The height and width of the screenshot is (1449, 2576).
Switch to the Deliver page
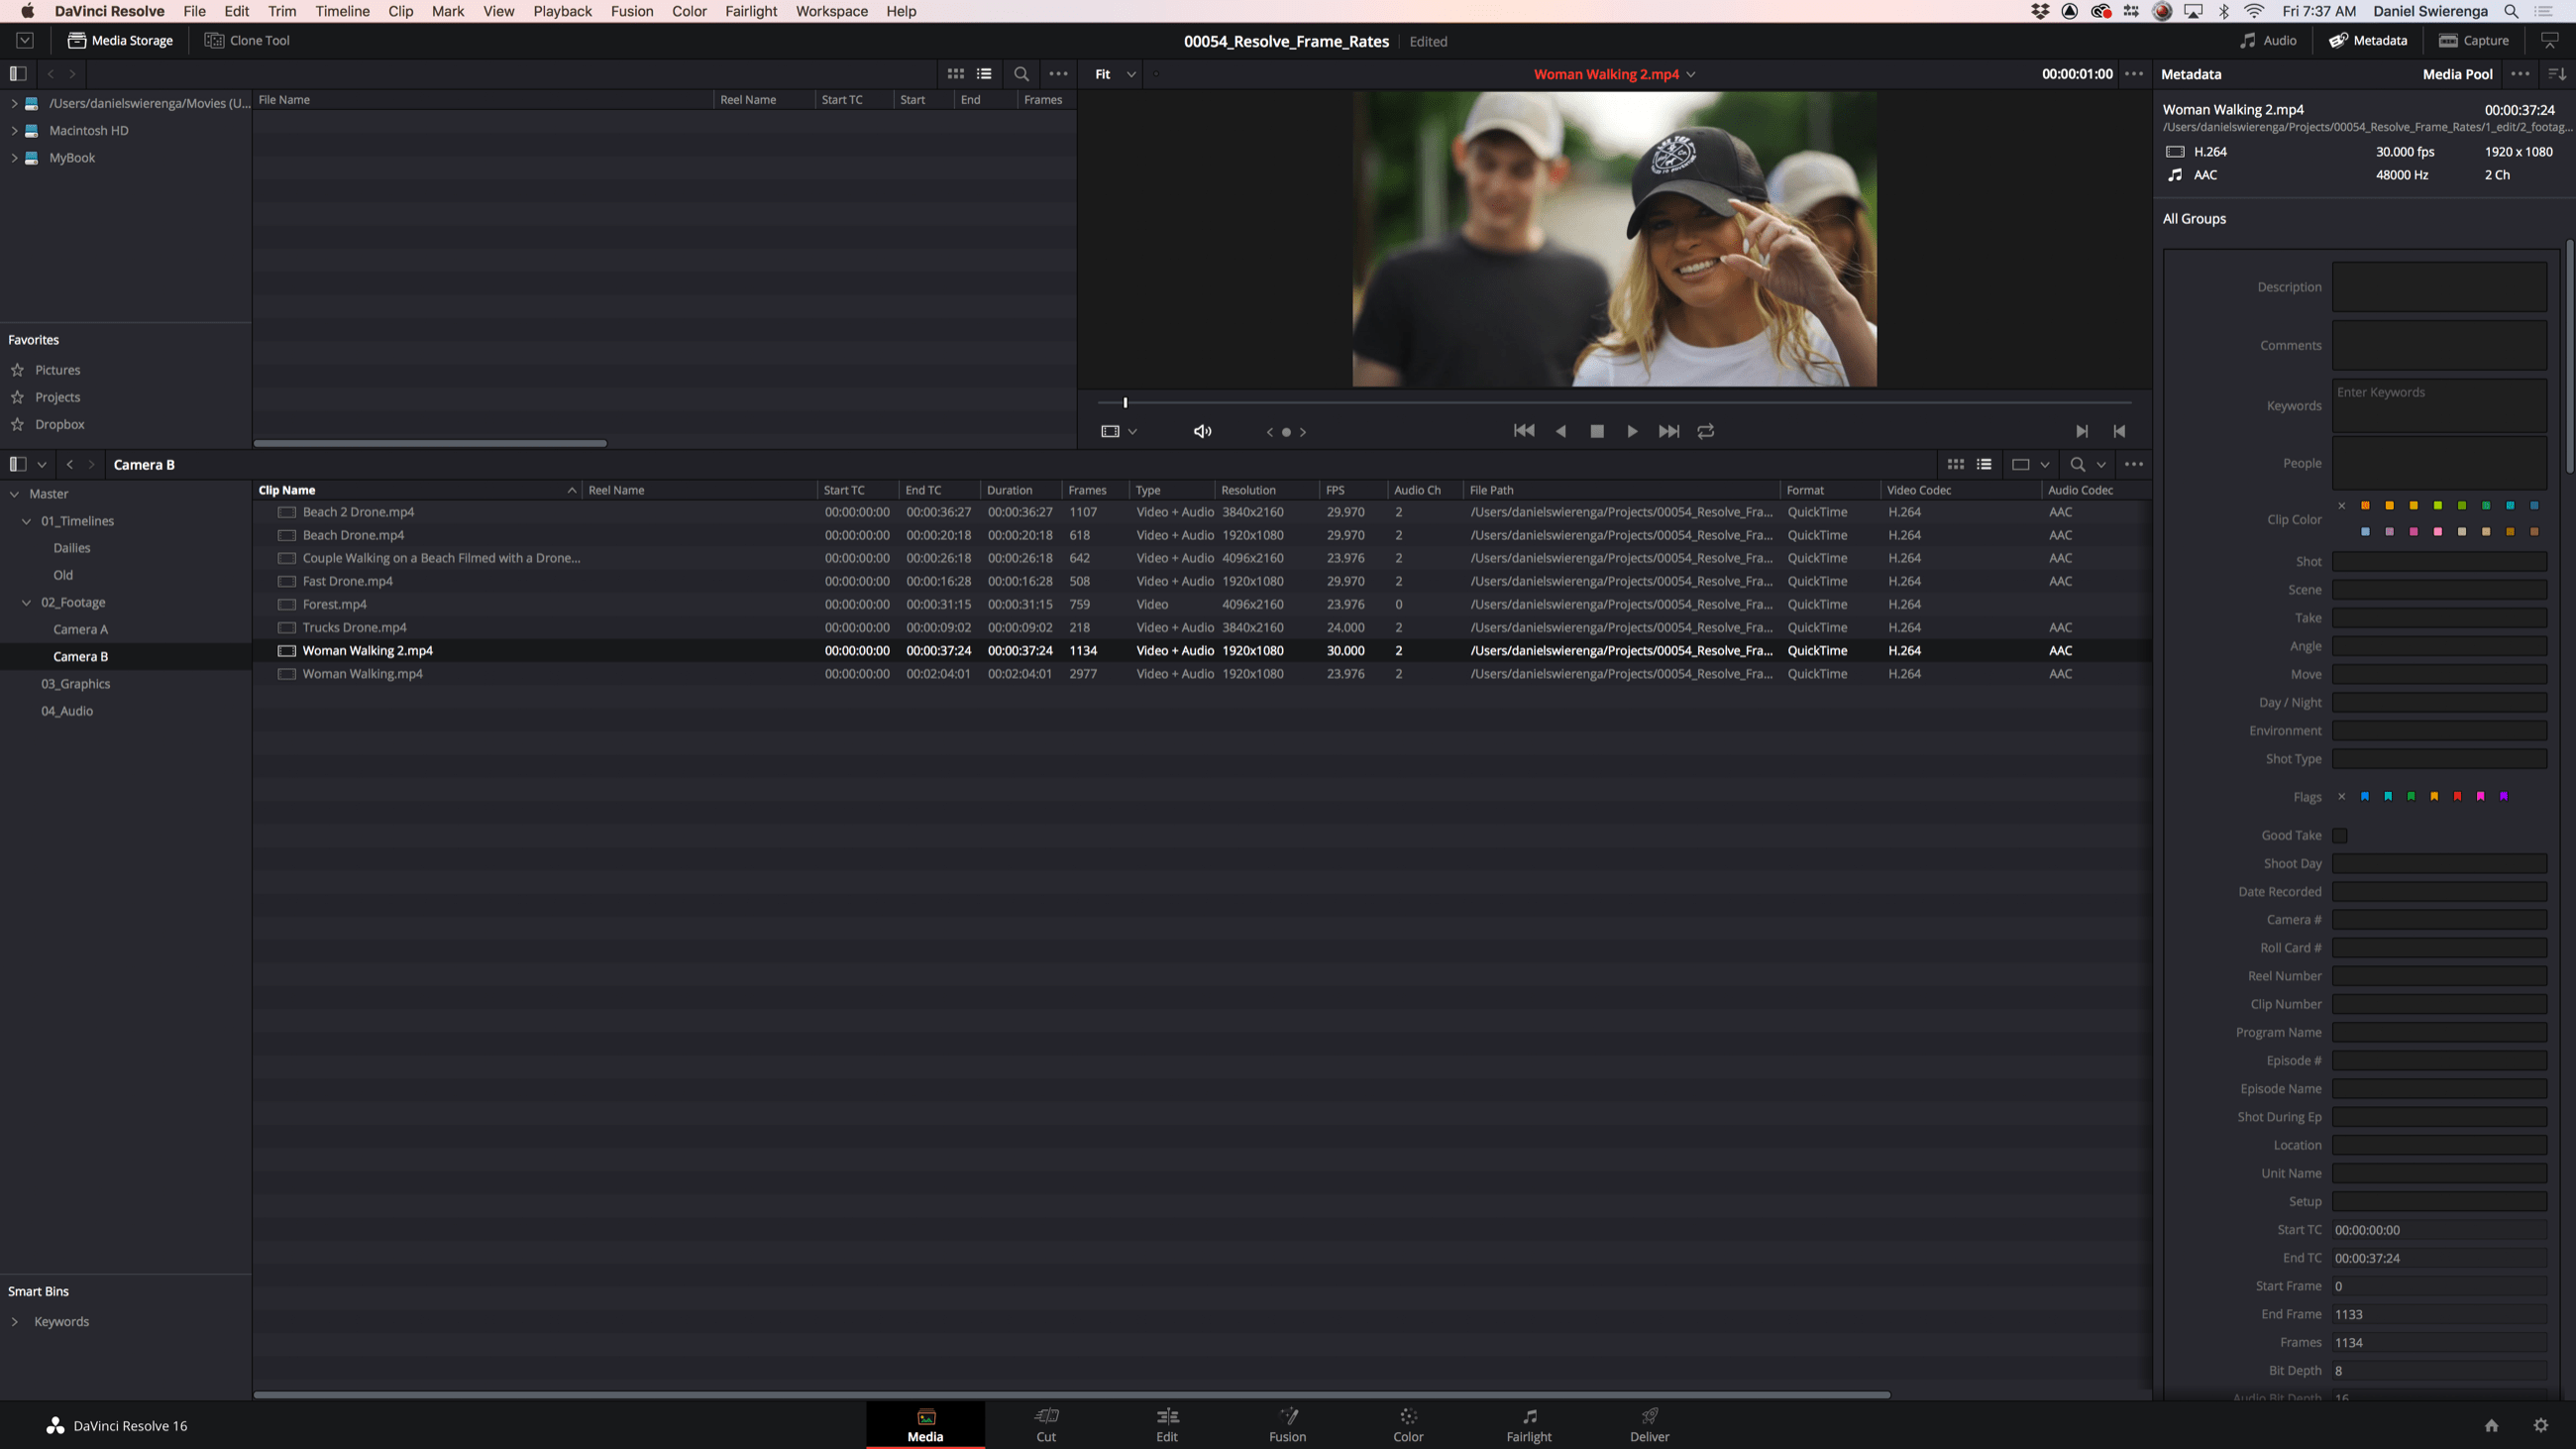pyautogui.click(x=1648, y=1424)
